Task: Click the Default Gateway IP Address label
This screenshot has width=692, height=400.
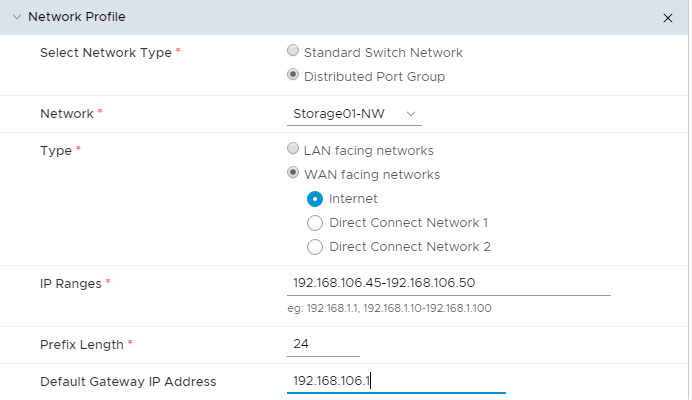Action: (x=127, y=381)
